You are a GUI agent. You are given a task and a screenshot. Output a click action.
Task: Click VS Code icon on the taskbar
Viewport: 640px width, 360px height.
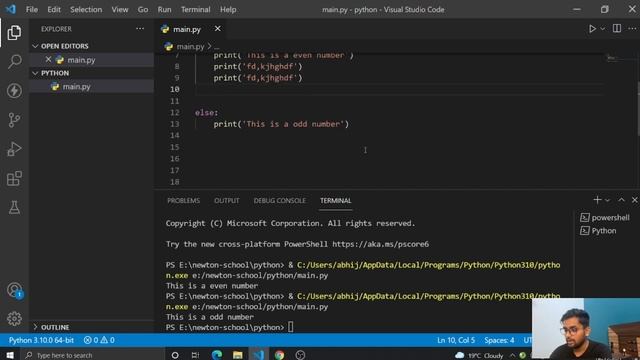[x=258, y=355]
